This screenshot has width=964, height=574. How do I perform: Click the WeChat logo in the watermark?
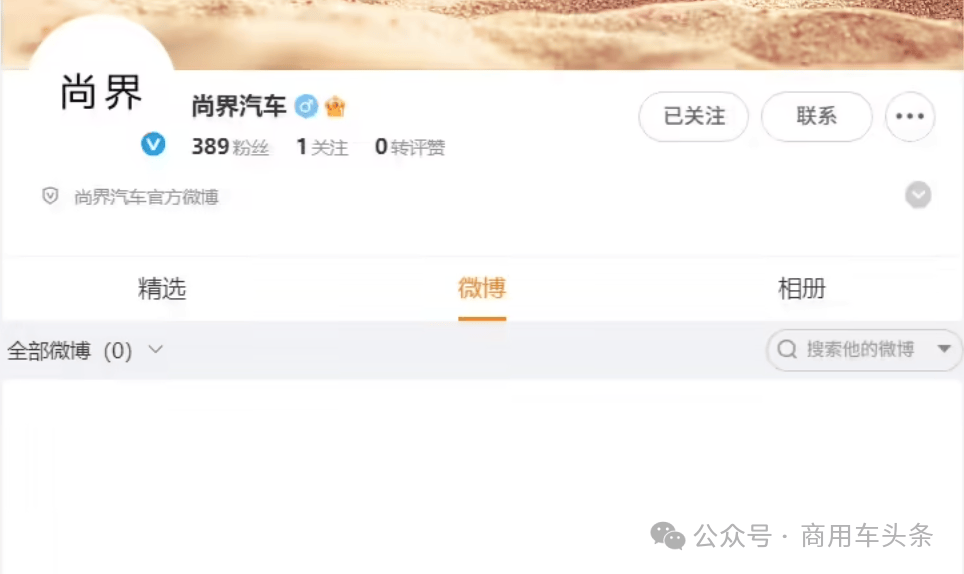pos(668,536)
